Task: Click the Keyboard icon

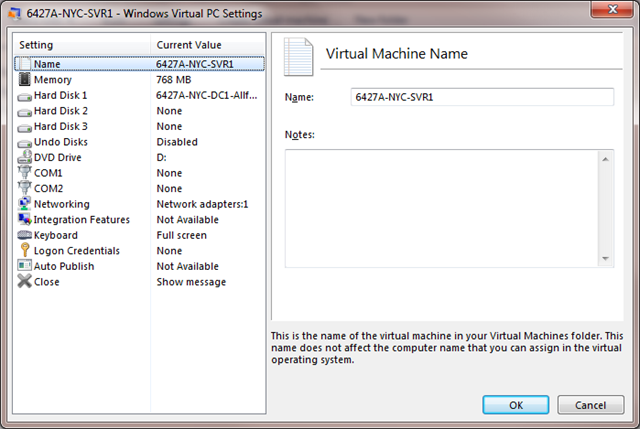Action: coord(24,235)
